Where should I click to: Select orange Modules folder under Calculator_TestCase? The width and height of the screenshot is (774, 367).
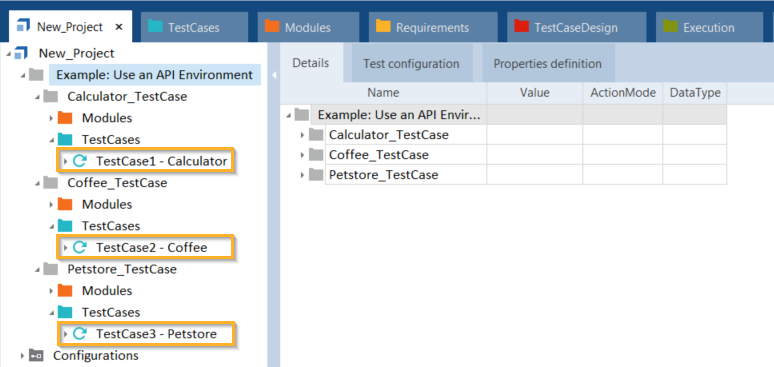point(65,118)
